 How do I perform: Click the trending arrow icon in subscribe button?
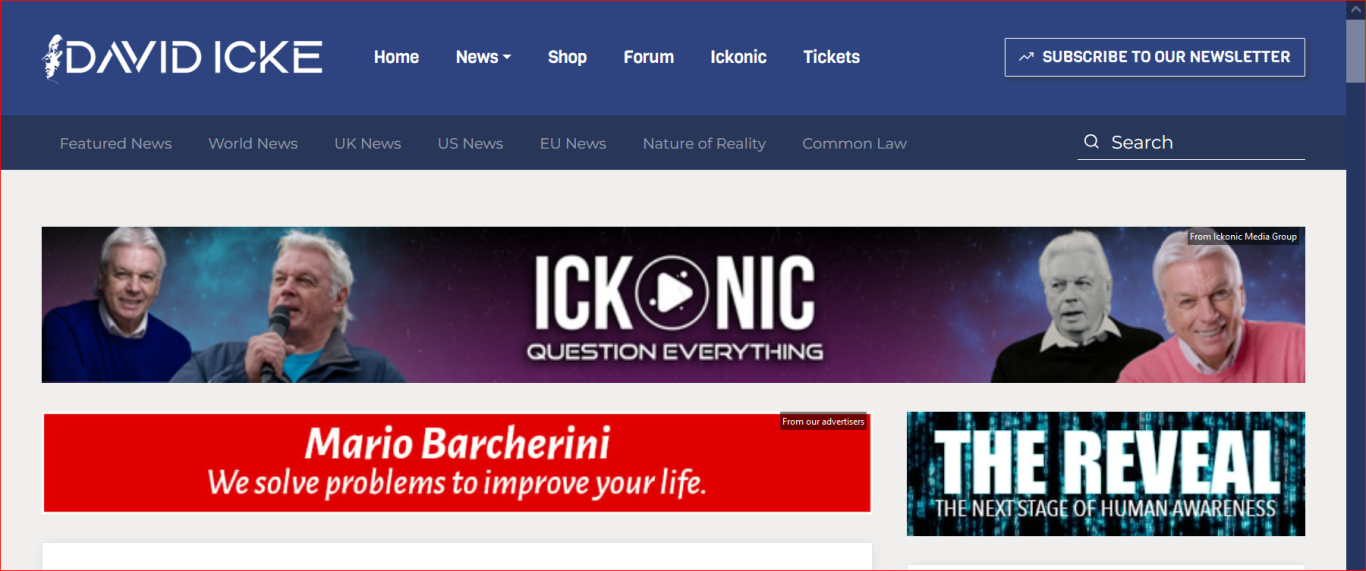pyautogui.click(x=1026, y=57)
